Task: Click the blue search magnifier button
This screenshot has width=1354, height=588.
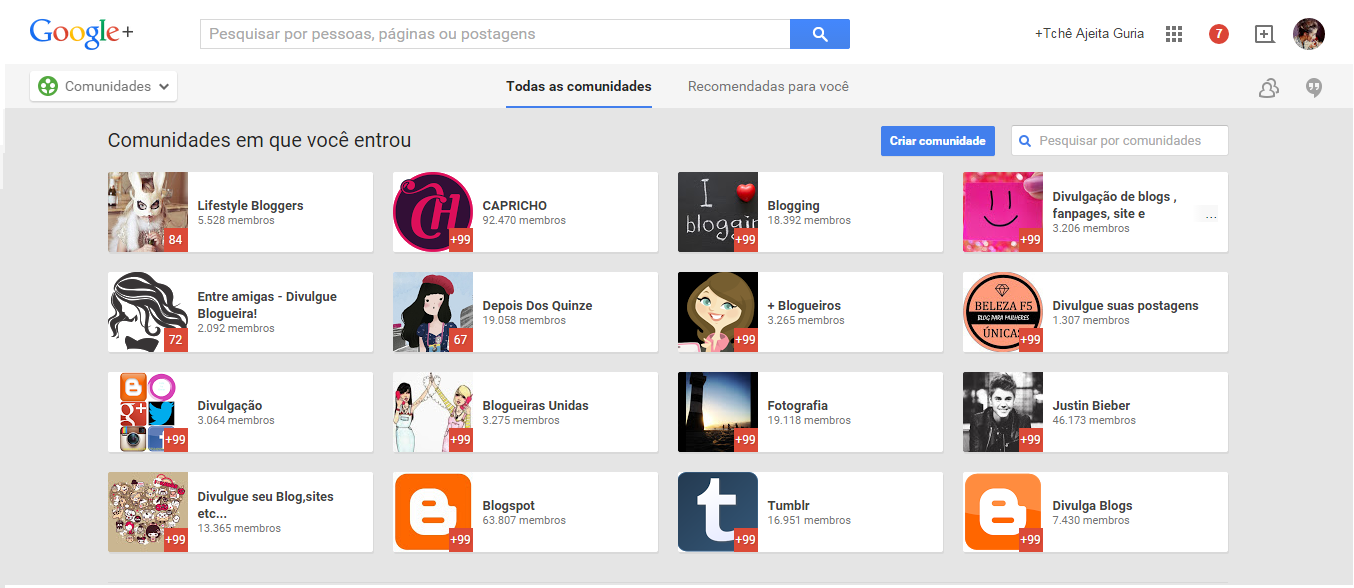Action: coord(820,34)
